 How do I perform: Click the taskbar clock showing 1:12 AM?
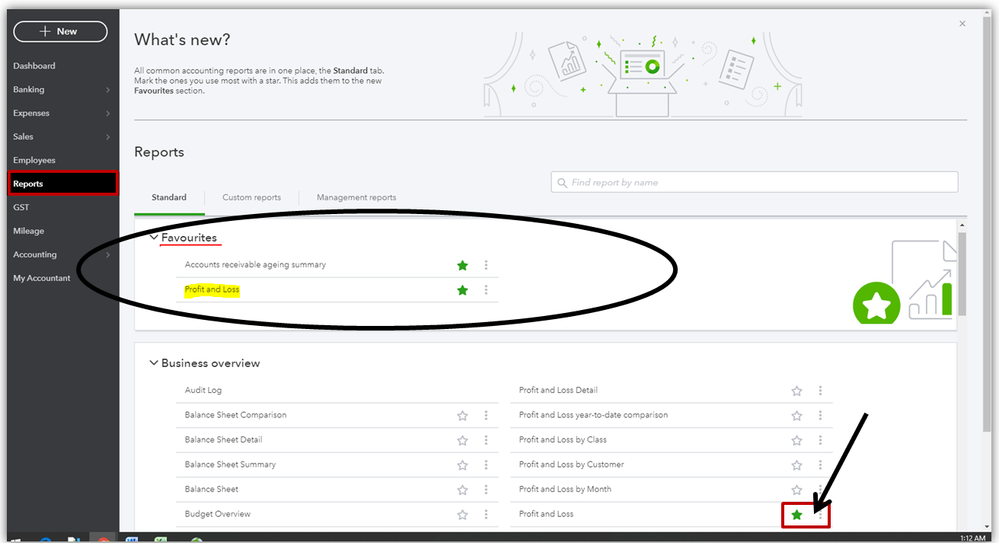click(972, 539)
